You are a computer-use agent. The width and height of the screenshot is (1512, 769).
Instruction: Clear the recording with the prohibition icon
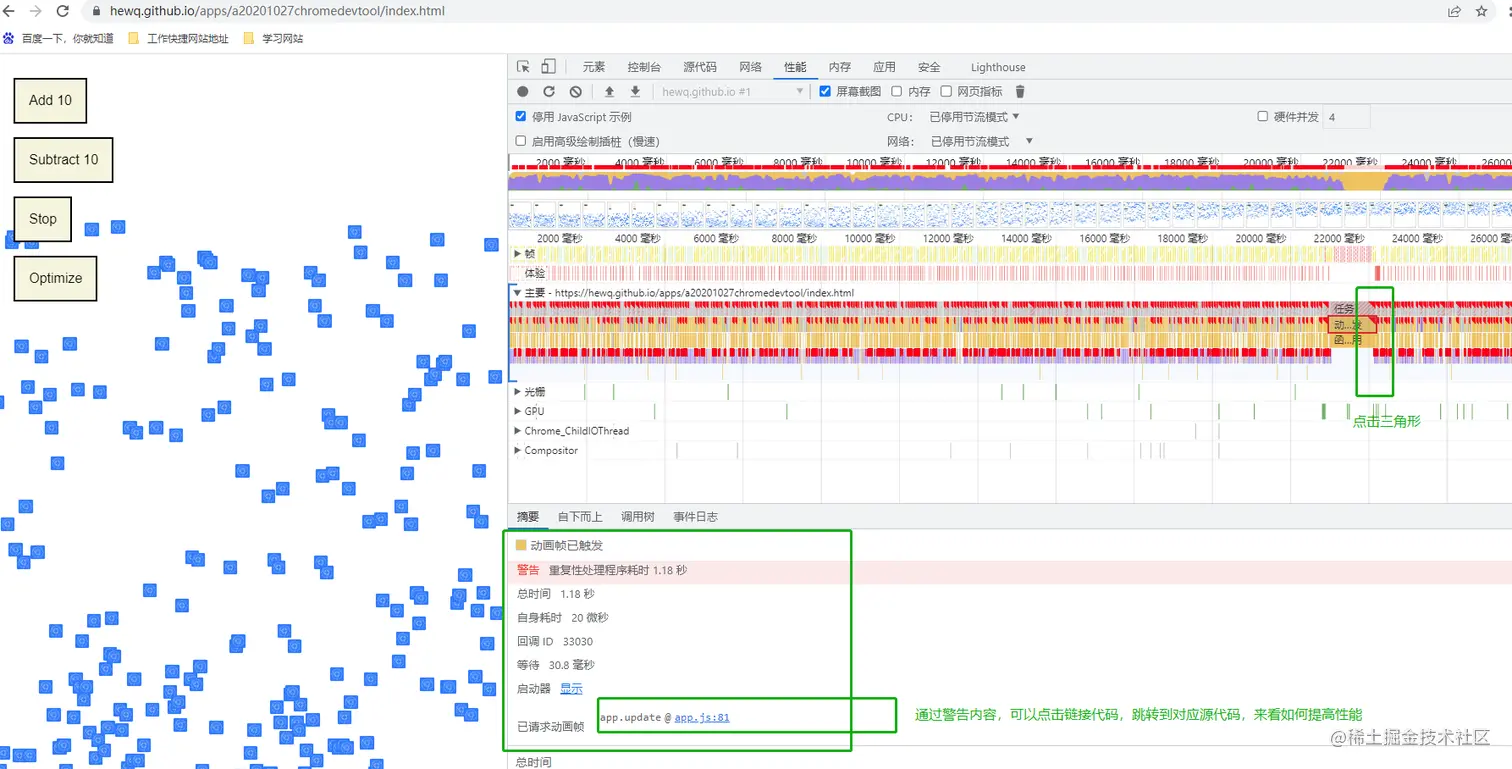[575, 92]
